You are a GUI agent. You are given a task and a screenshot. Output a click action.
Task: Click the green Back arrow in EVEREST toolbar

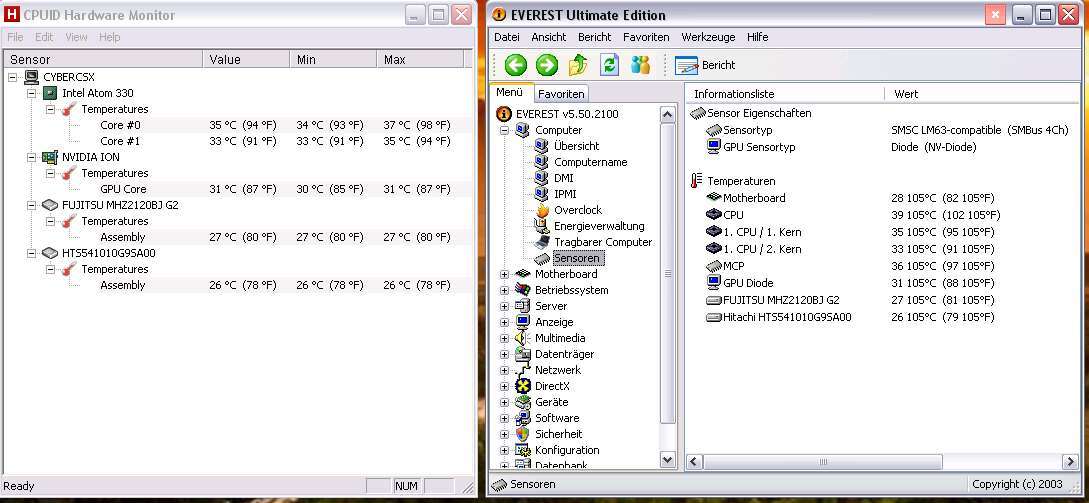pos(515,65)
